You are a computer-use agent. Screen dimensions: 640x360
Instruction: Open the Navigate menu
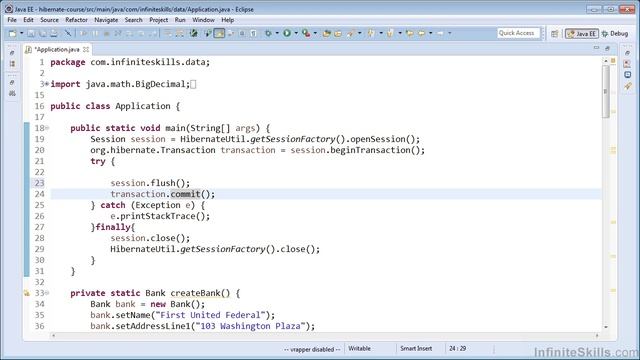click(106, 20)
